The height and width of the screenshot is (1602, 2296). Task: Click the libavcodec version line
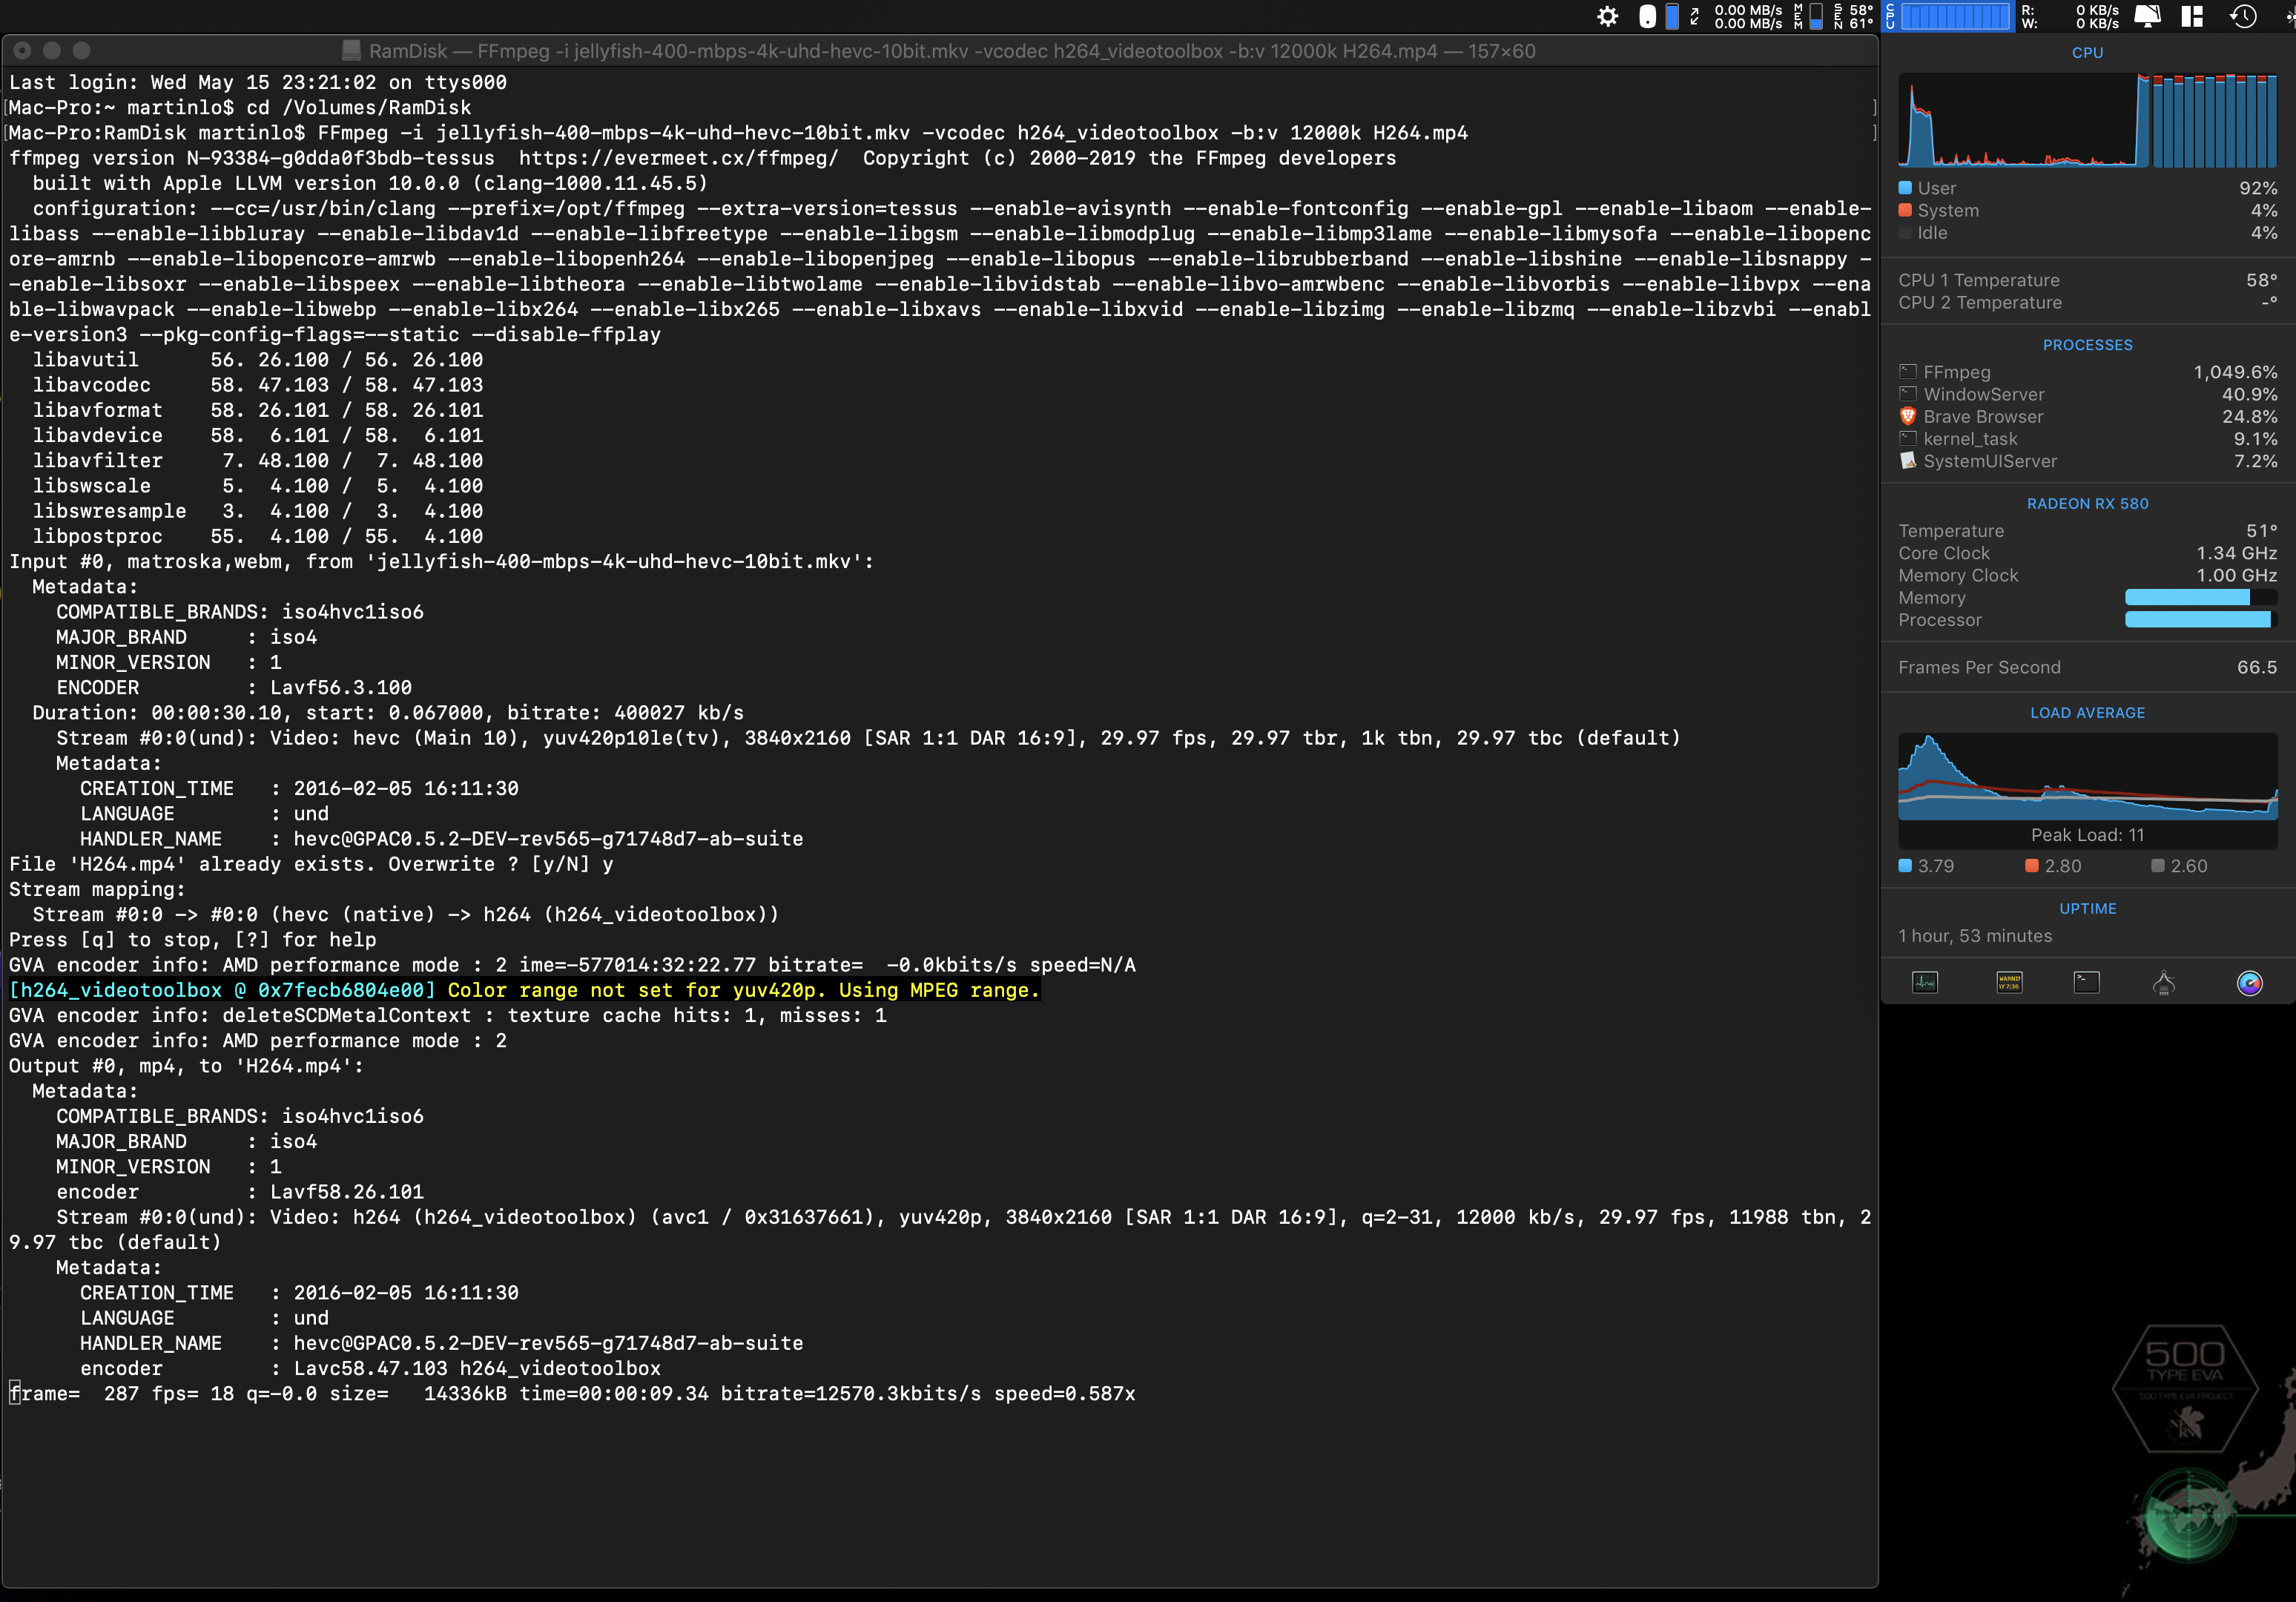(x=258, y=385)
